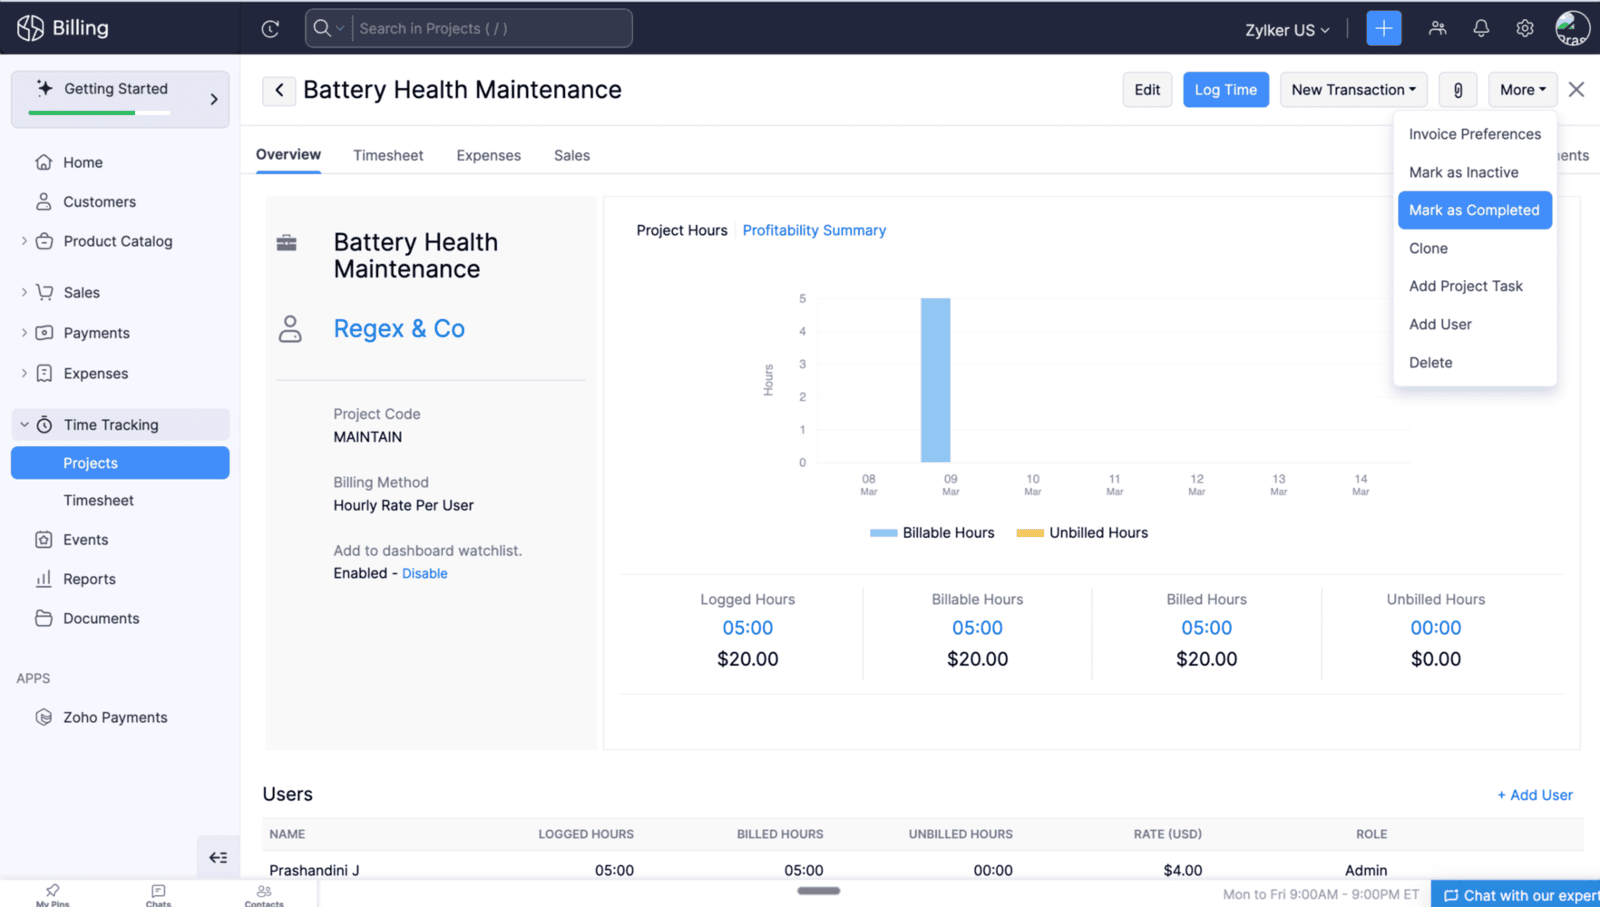
Task: Open the Regex & Co customer link
Action: (x=399, y=329)
